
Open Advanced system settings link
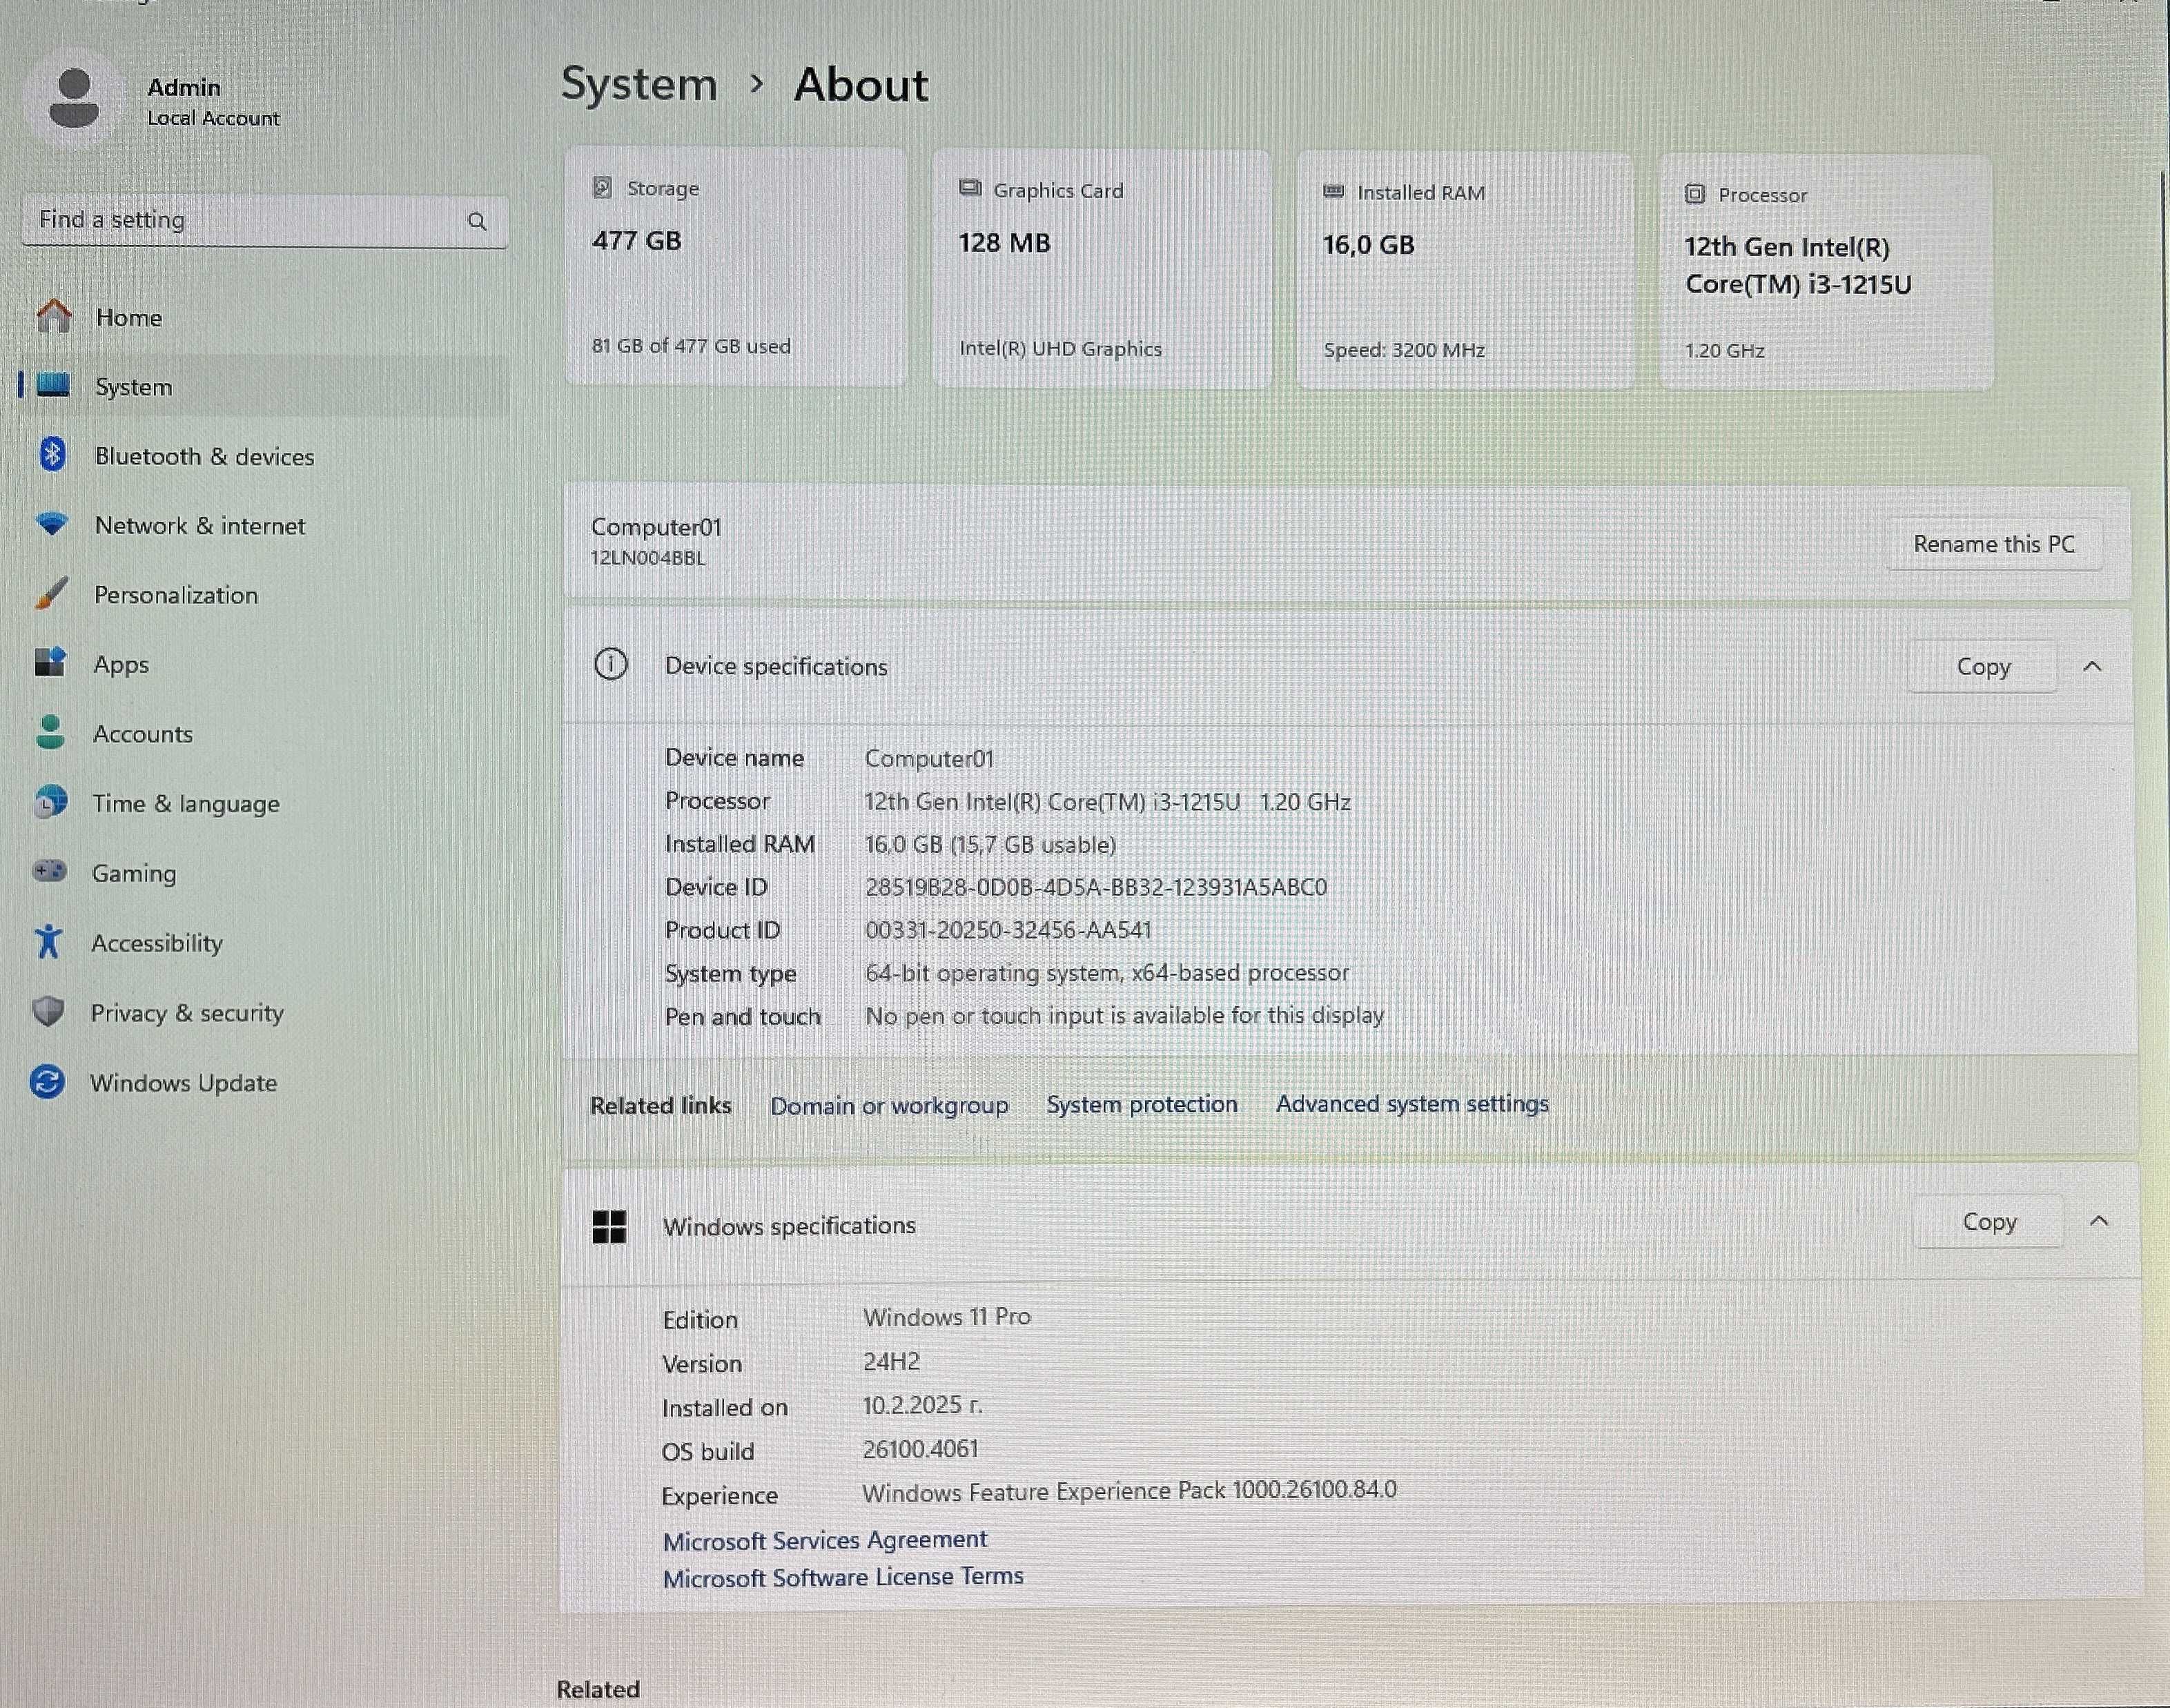(x=1412, y=1104)
